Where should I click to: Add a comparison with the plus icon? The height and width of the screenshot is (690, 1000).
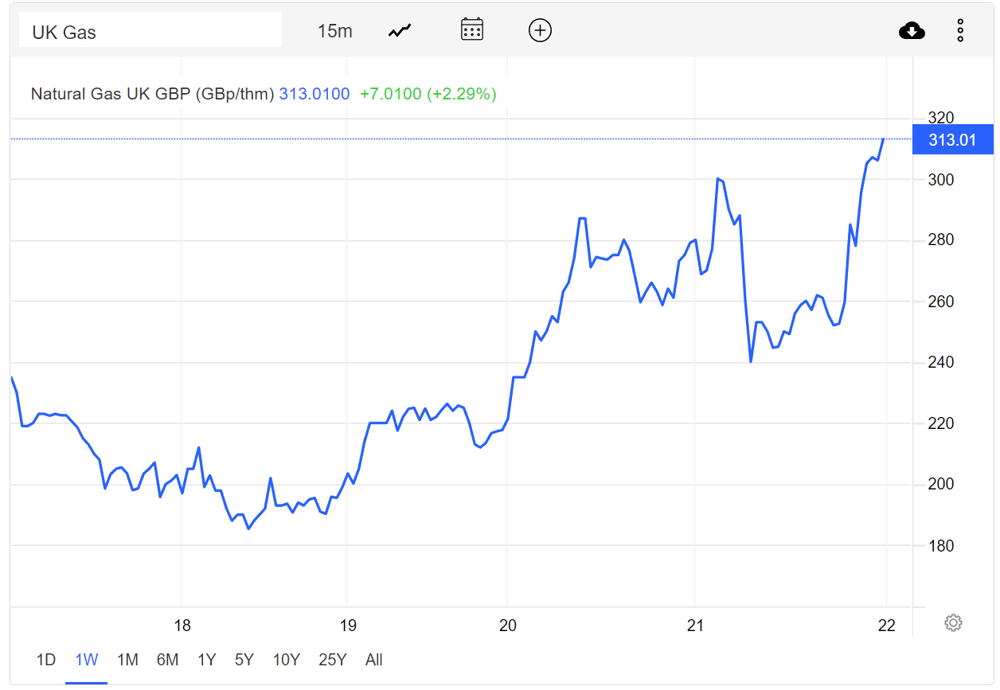(540, 30)
